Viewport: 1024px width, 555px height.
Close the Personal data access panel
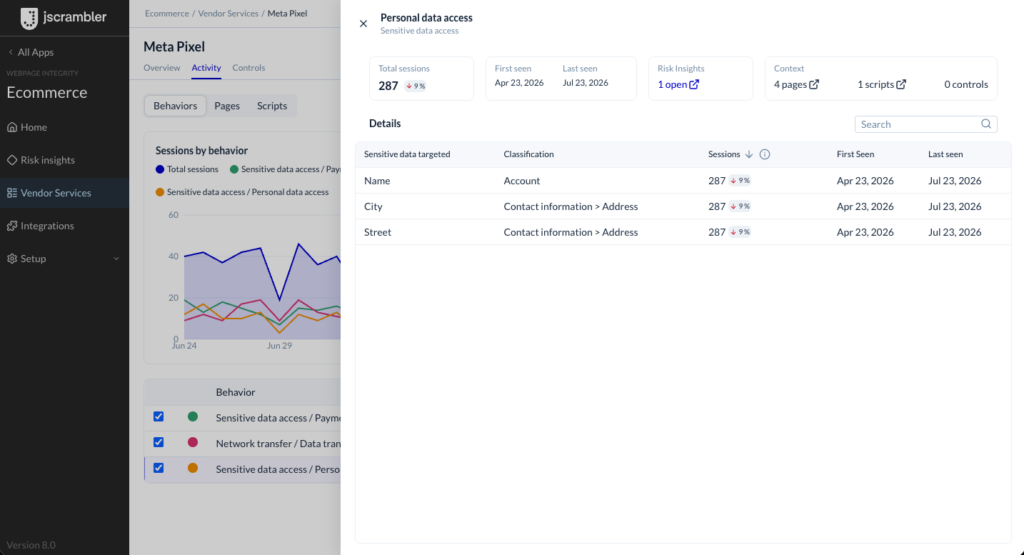pos(363,24)
